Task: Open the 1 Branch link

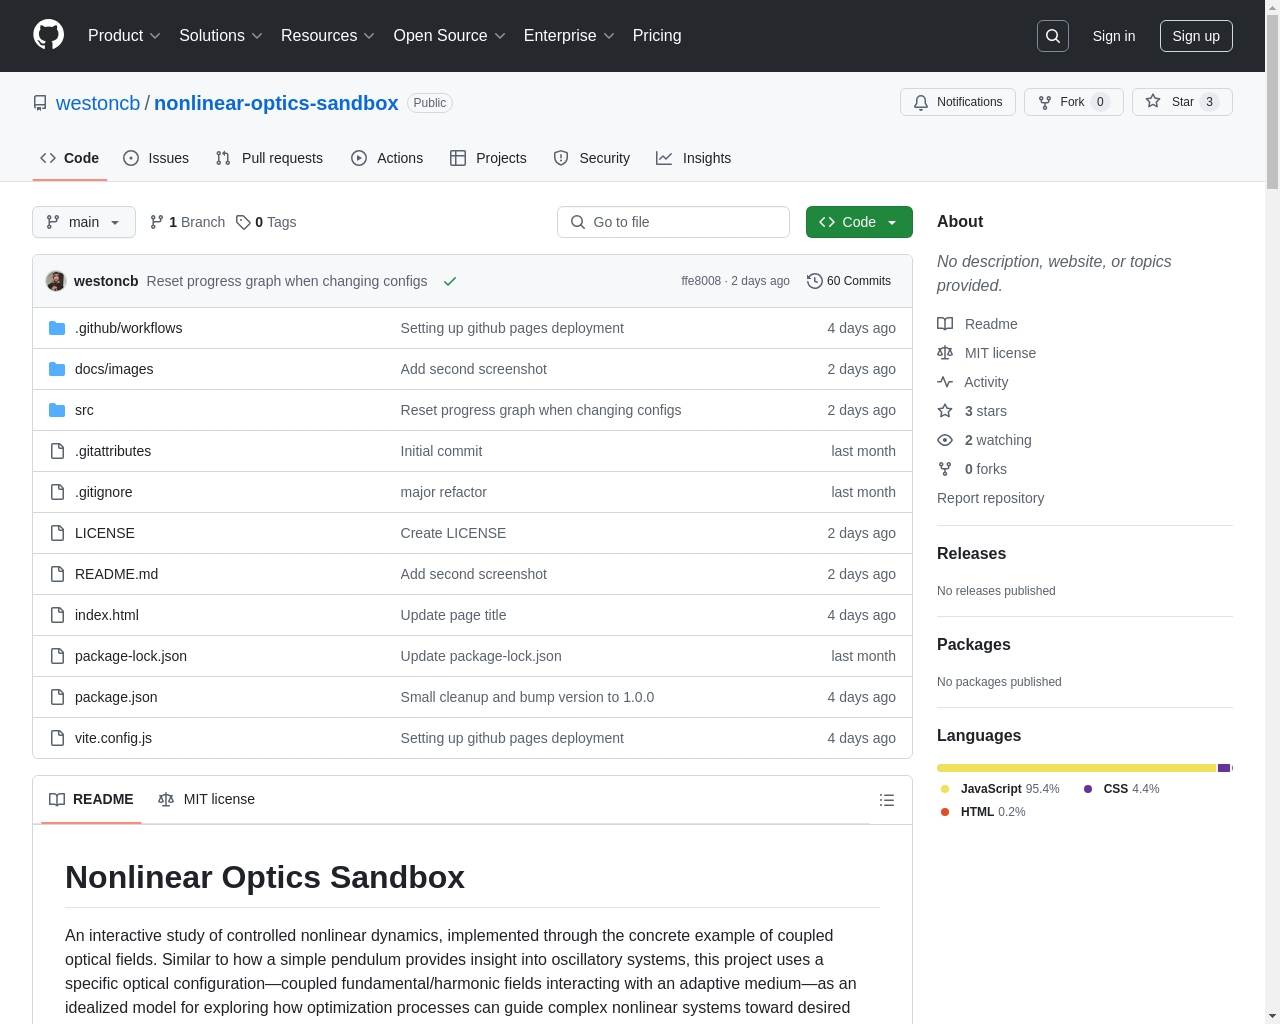Action: [x=187, y=222]
